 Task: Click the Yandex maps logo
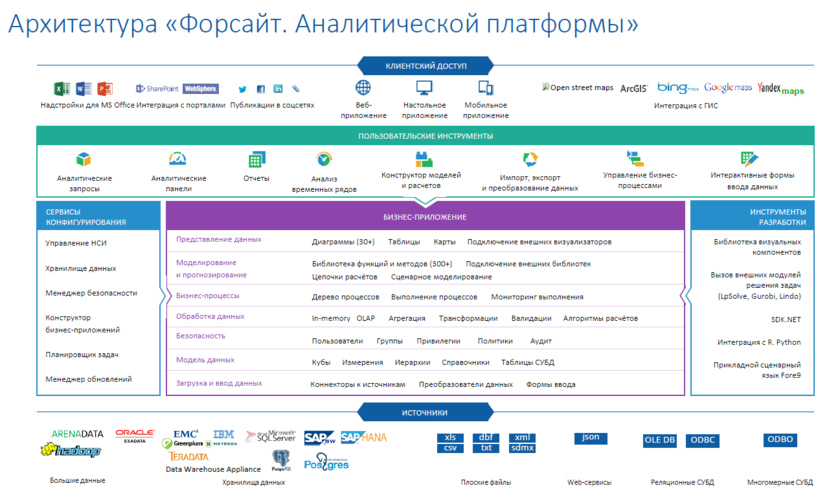coord(780,89)
